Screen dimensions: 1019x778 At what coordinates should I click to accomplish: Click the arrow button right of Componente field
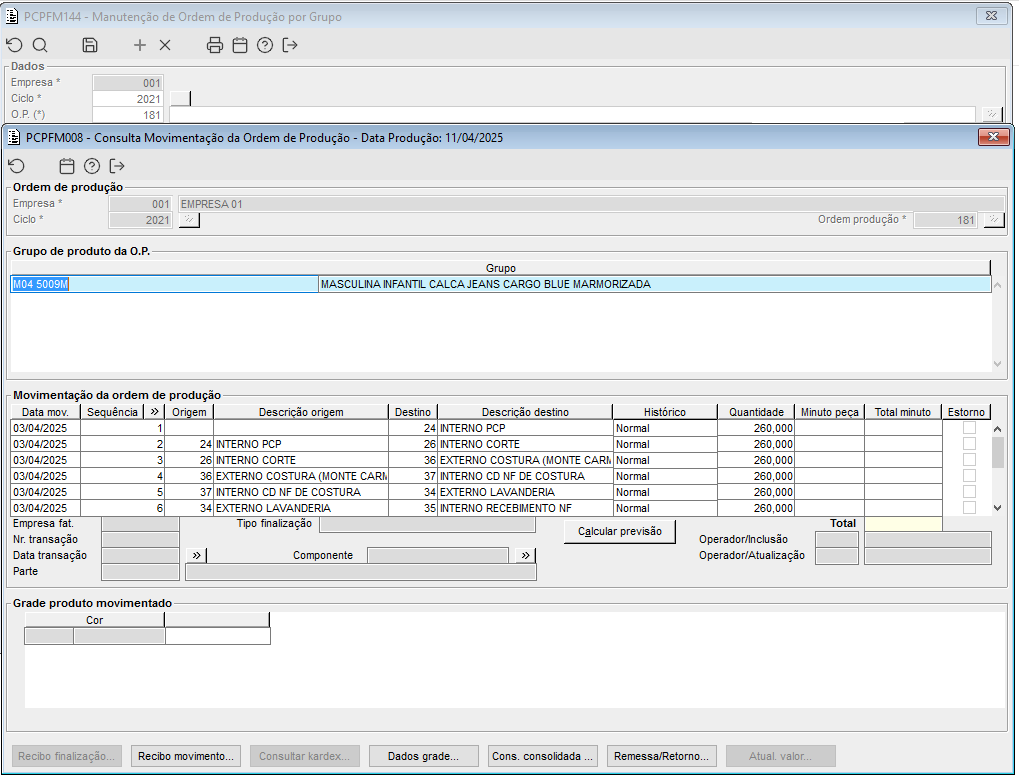[x=526, y=556]
